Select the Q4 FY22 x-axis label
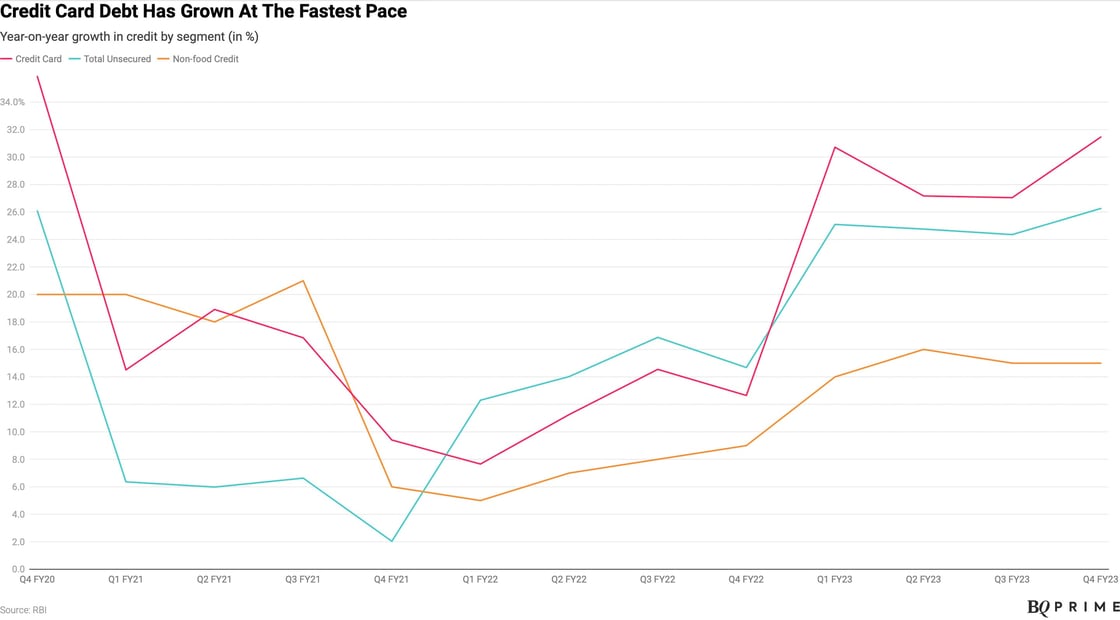Screen dimensions: 1120x620 (x=746, y=579)
